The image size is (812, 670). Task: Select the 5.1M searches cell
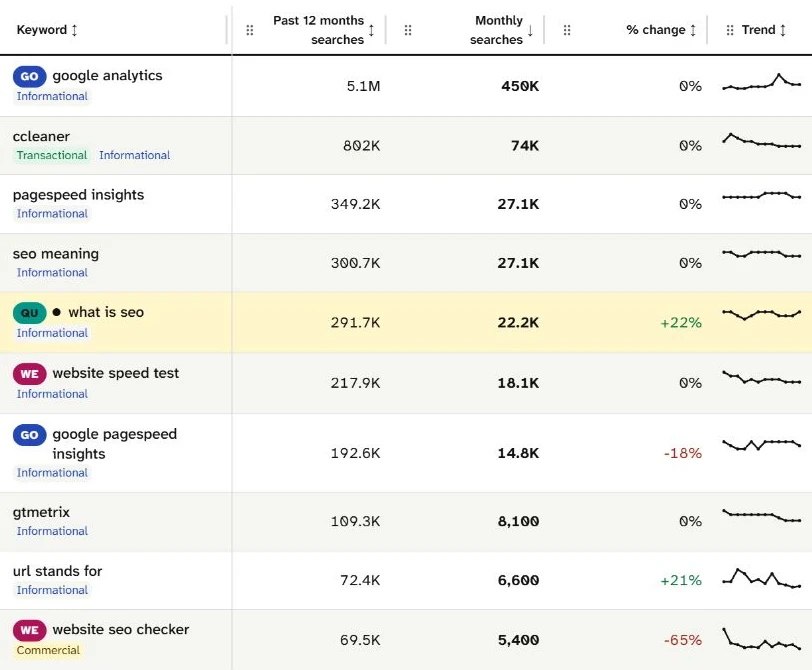pyautogui.click(x=364, y=86)
